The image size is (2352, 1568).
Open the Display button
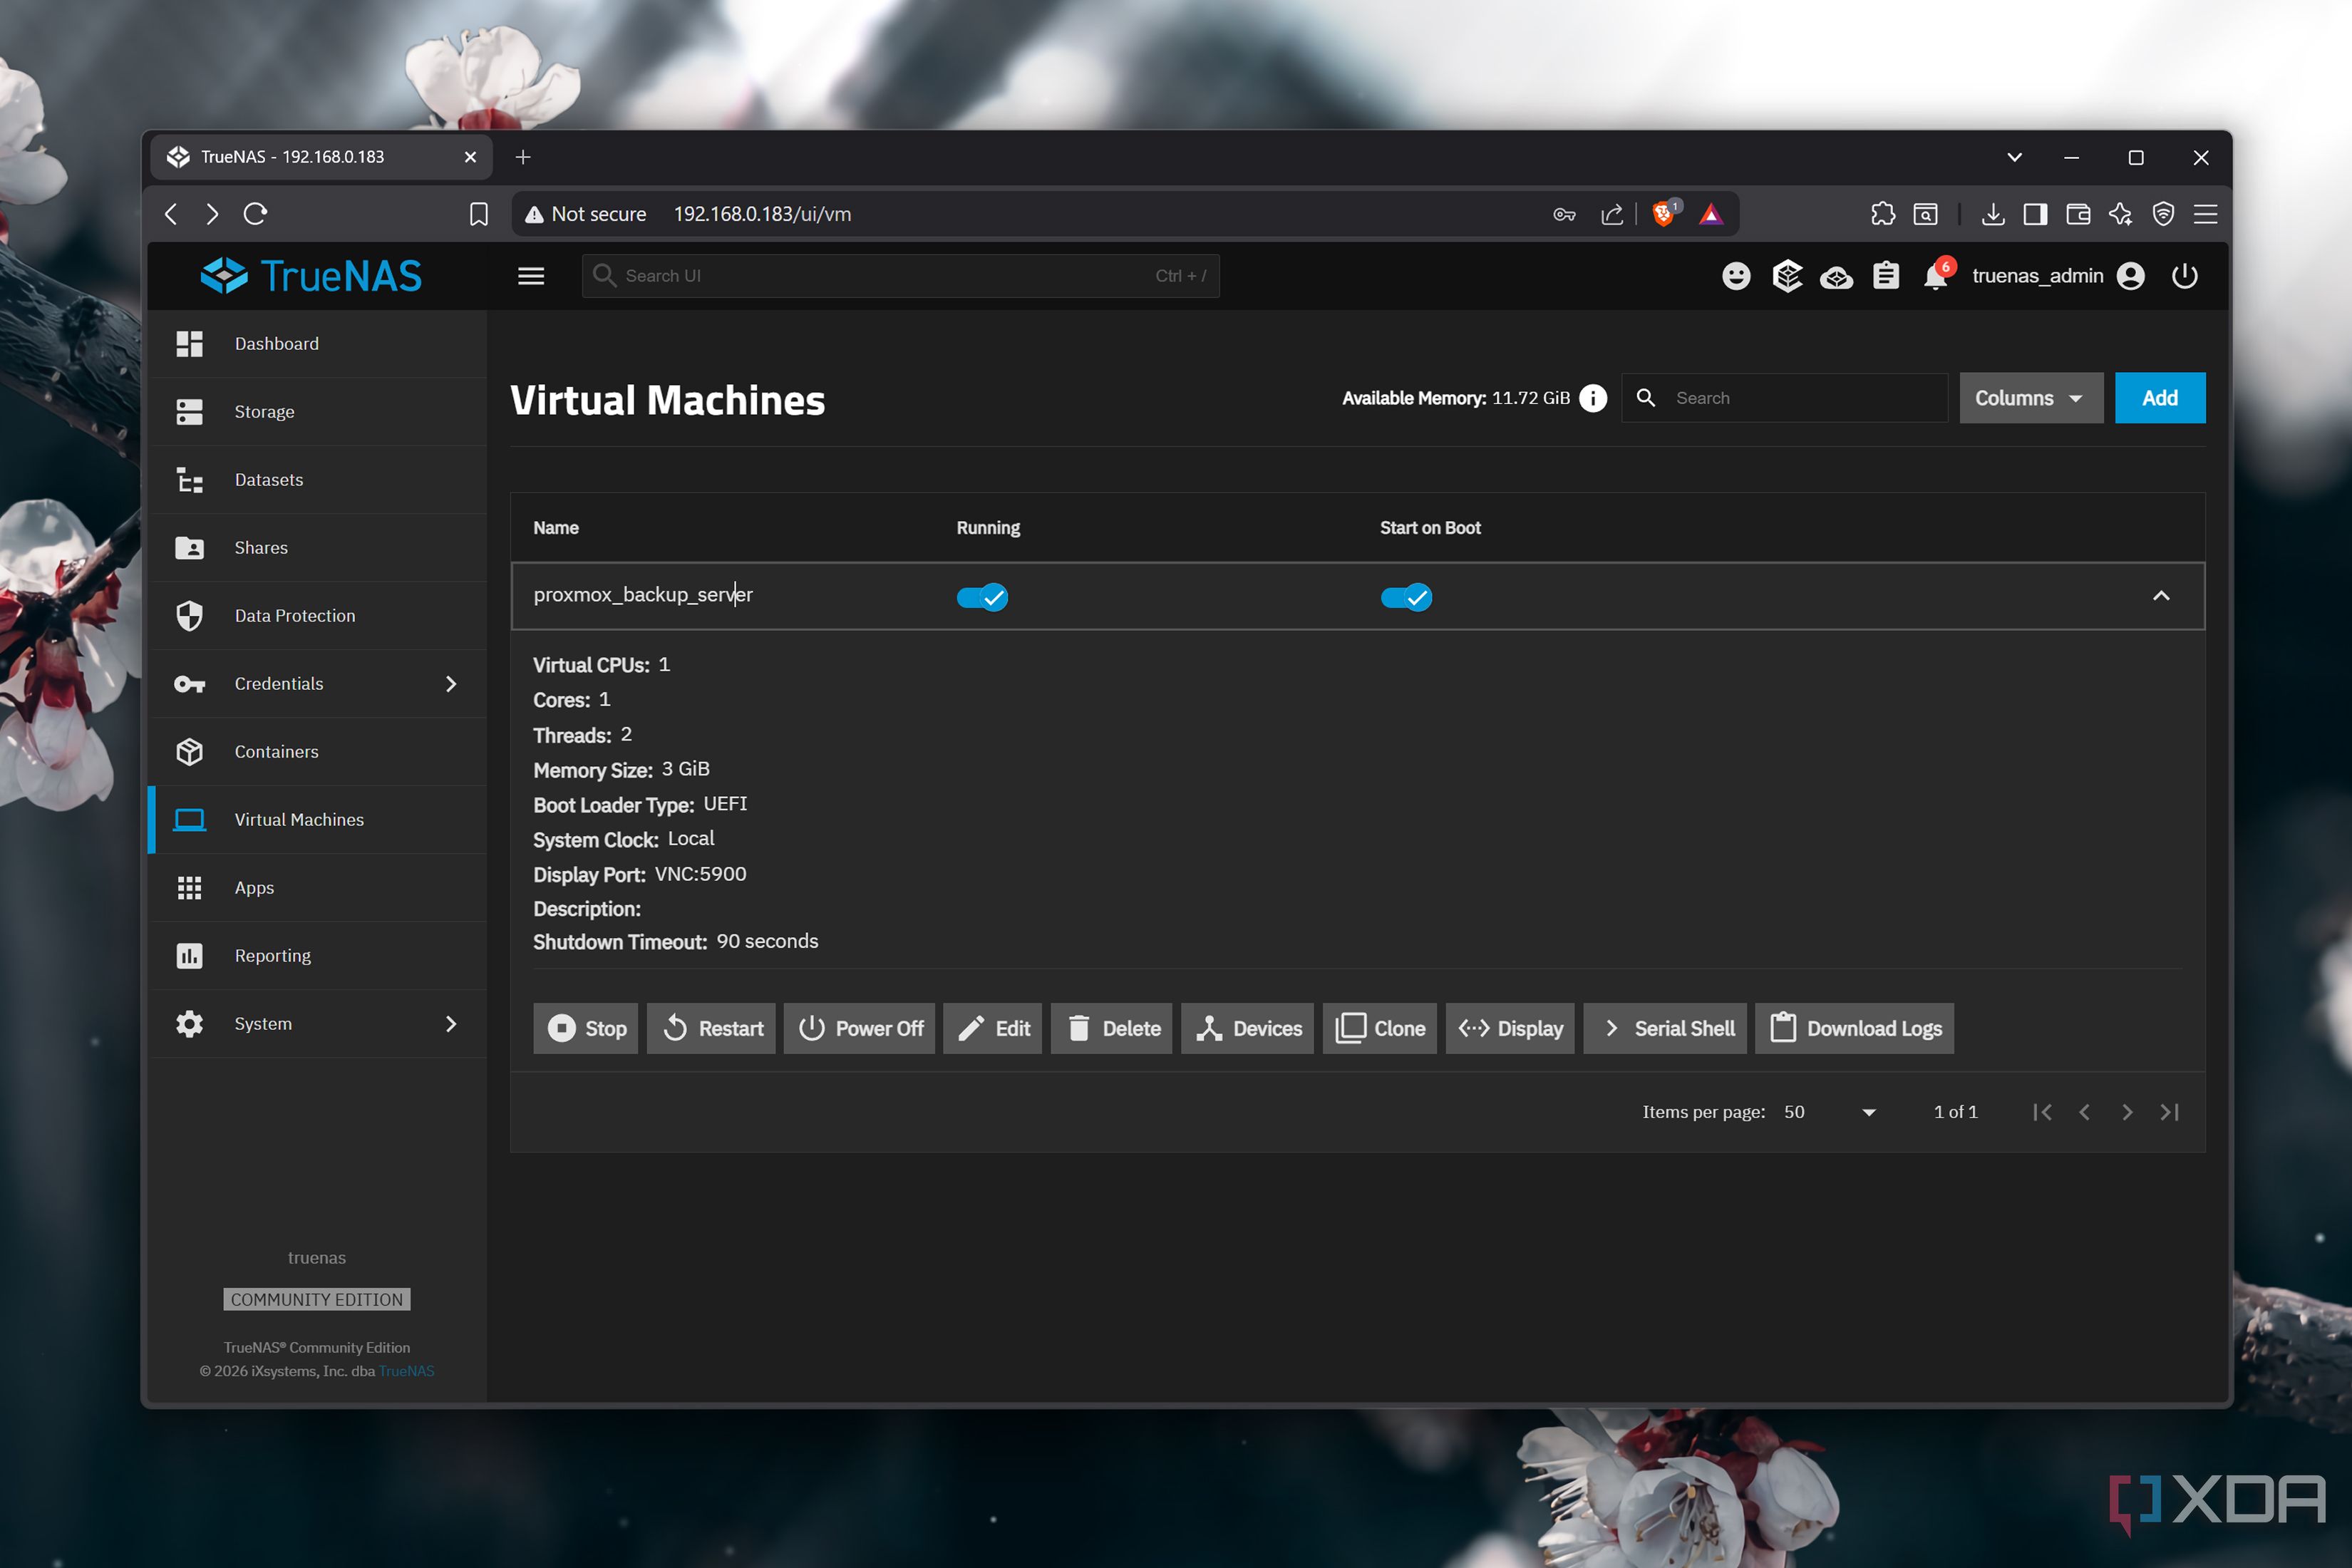[x=1510, y=1028]
